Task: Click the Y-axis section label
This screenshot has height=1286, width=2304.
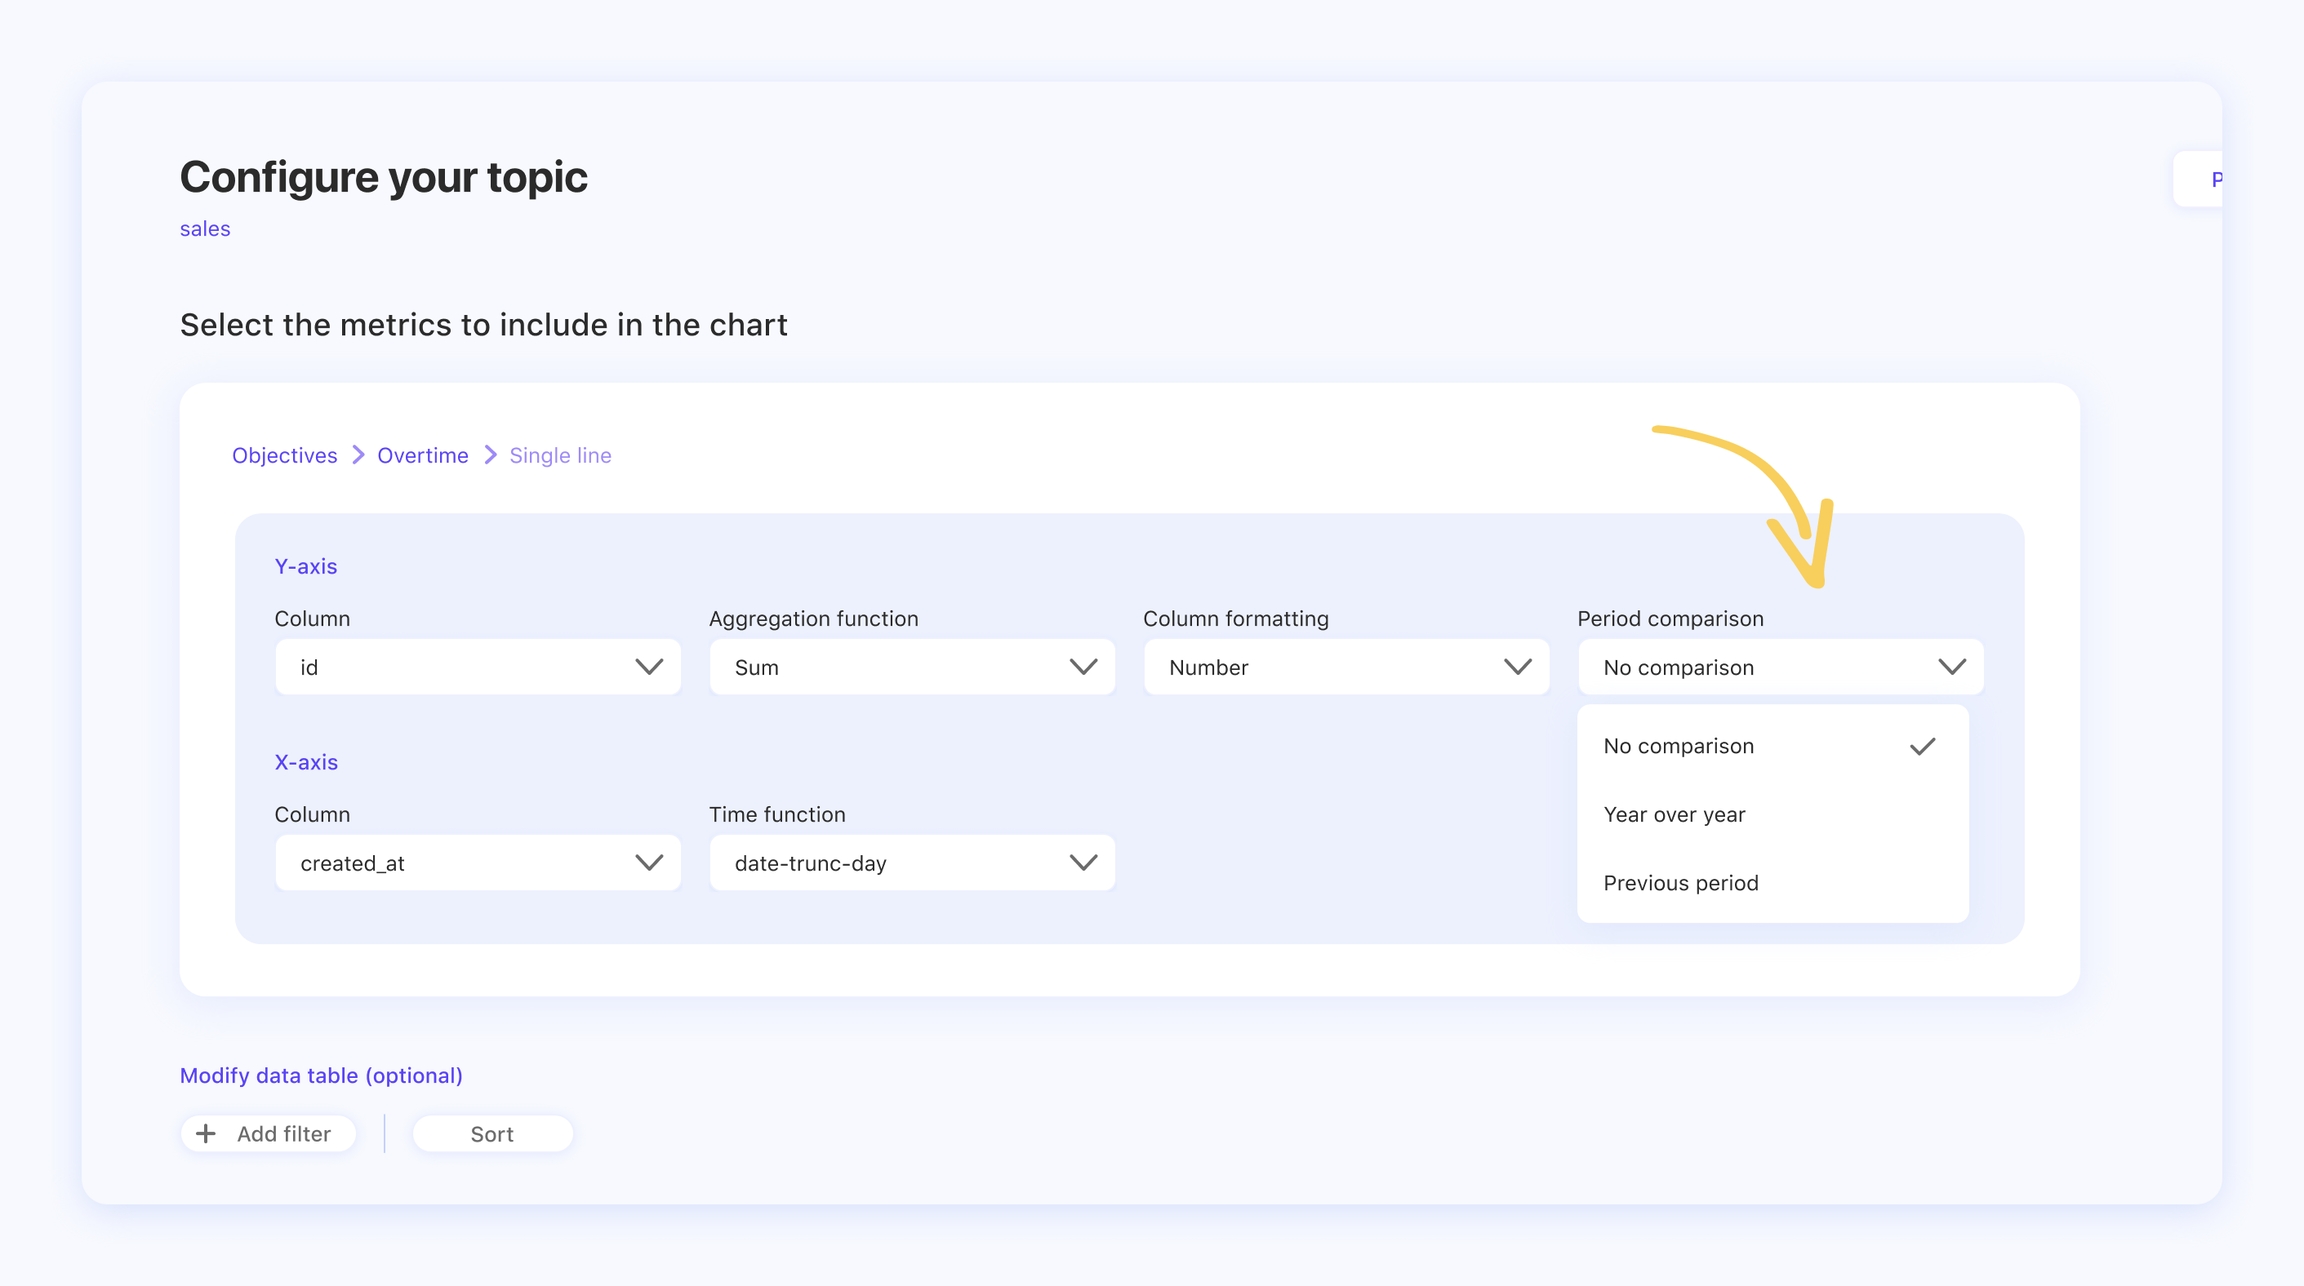Action: click(306, 566)
